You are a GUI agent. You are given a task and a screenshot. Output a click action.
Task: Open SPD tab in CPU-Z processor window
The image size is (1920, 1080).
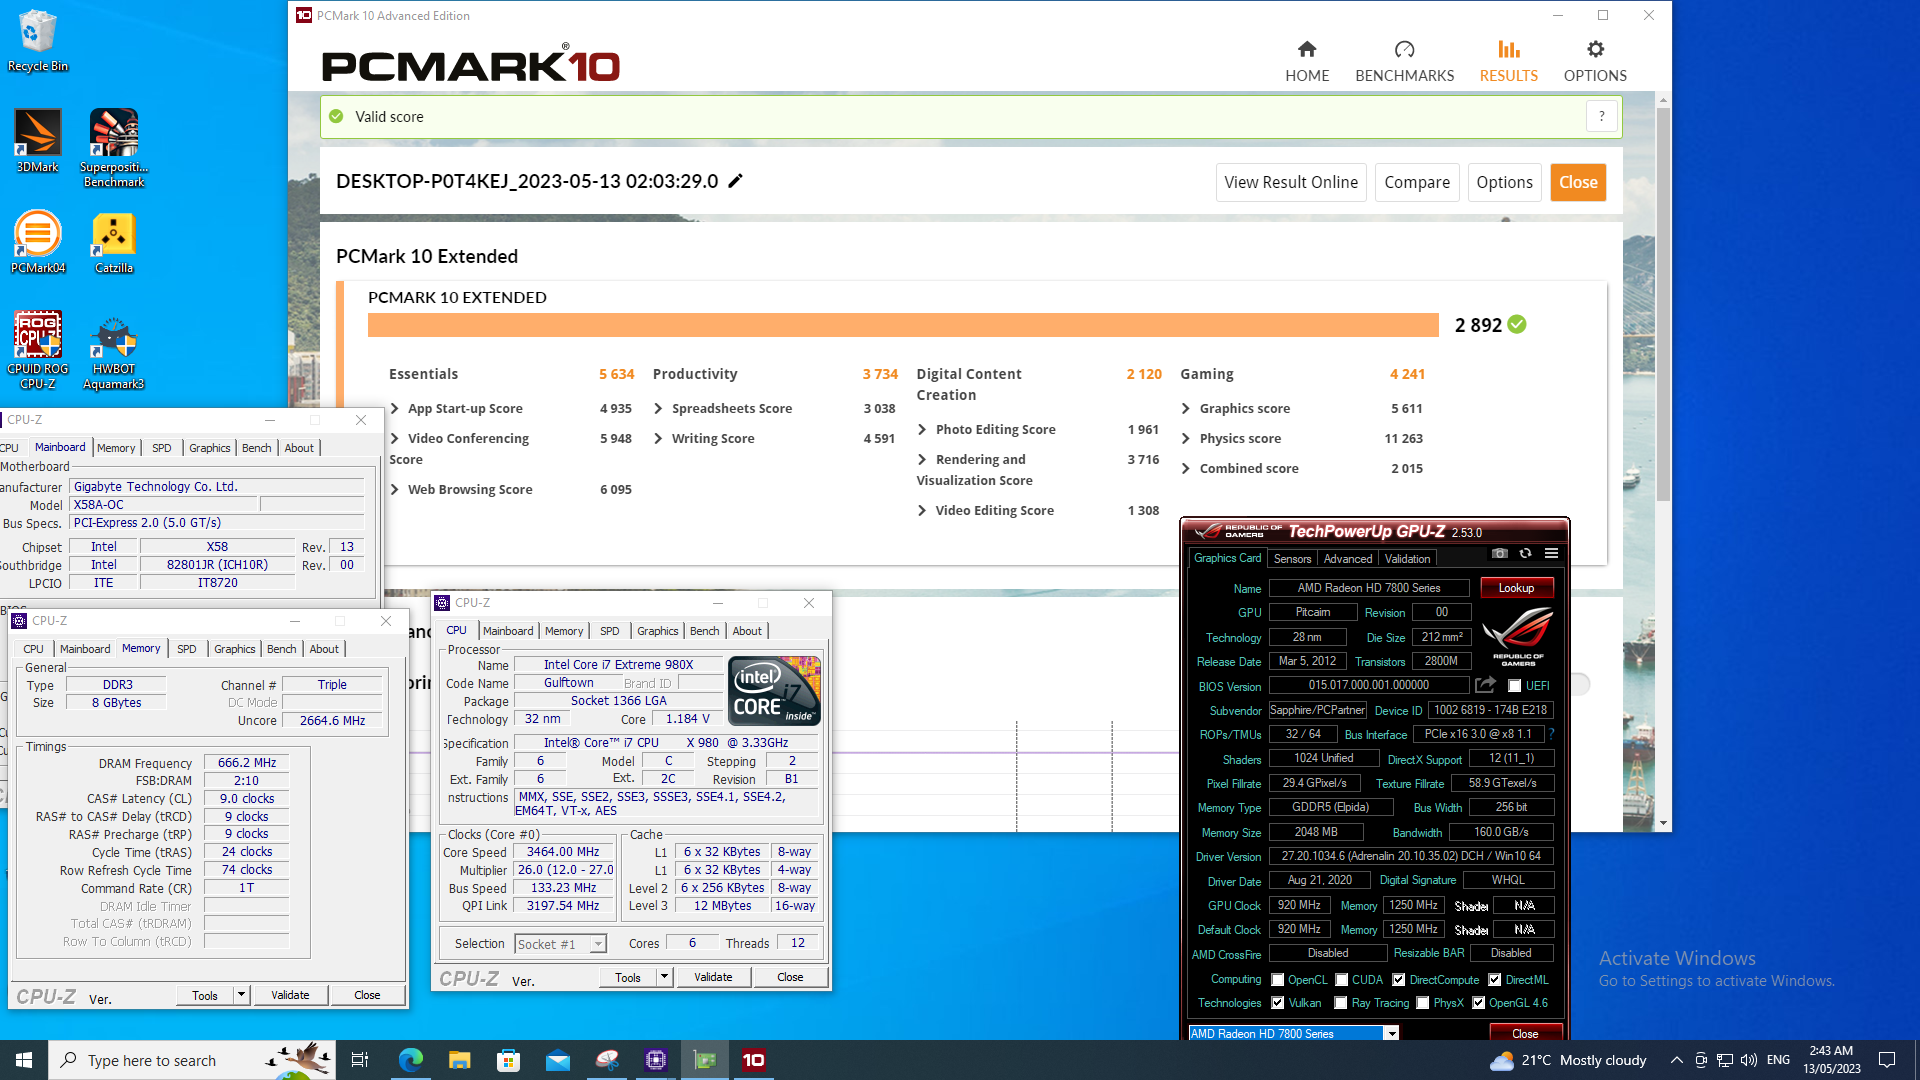609,631
